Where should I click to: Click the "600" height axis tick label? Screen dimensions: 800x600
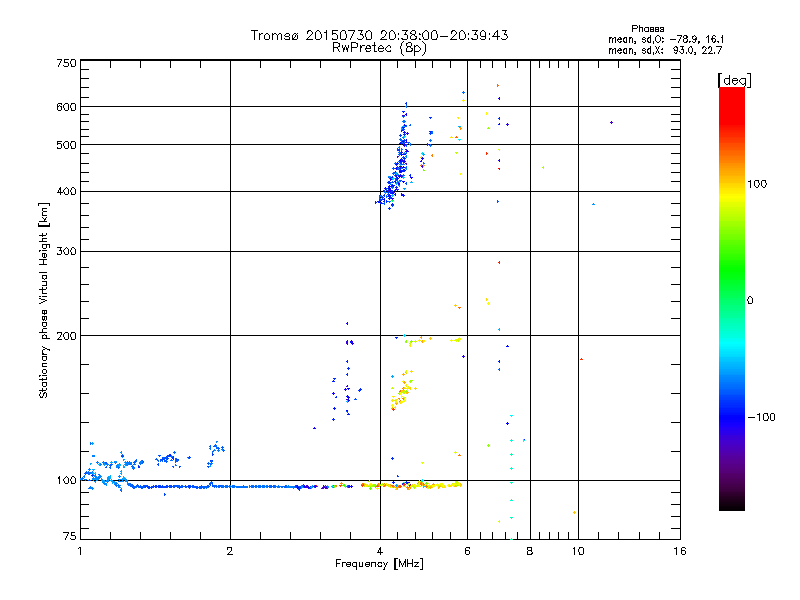click(66, 107)
